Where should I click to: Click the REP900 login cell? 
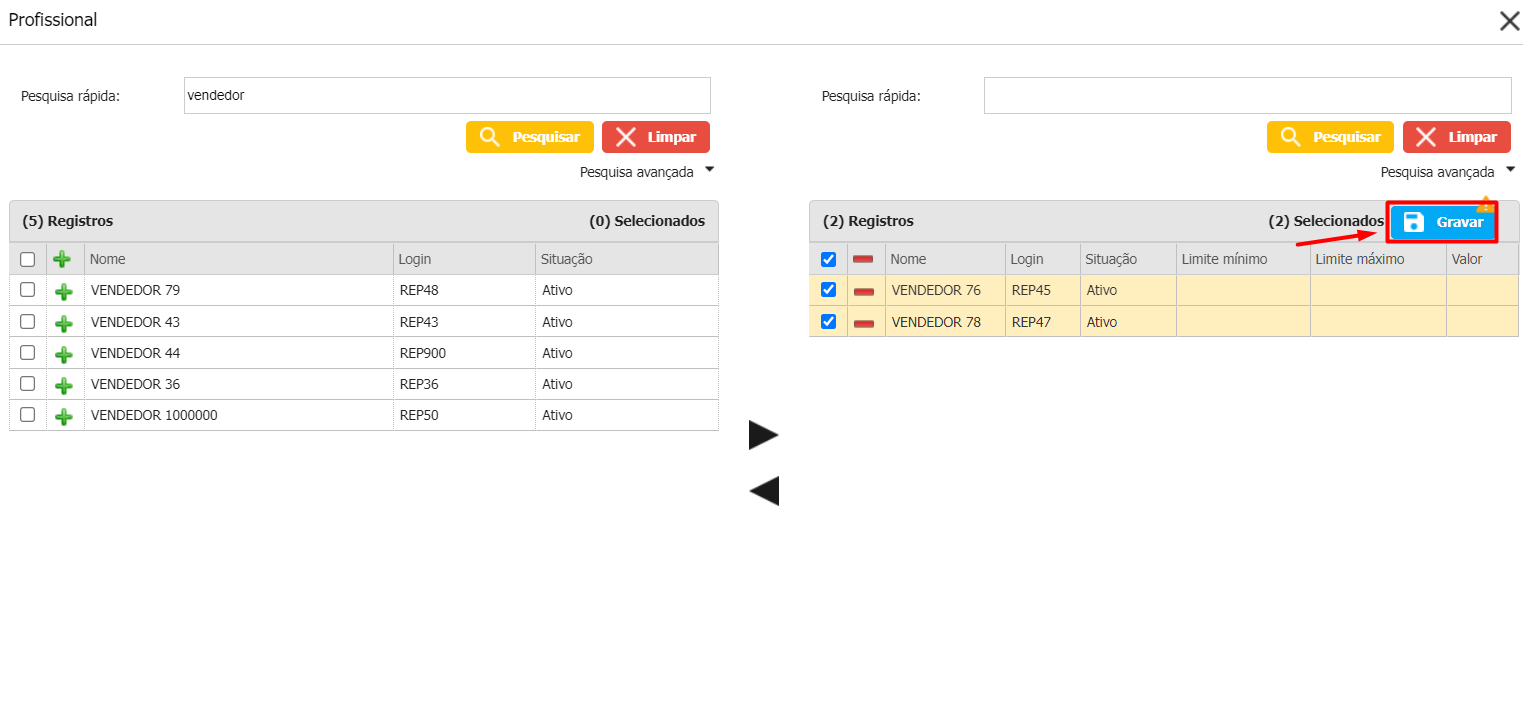click(464, 353)
